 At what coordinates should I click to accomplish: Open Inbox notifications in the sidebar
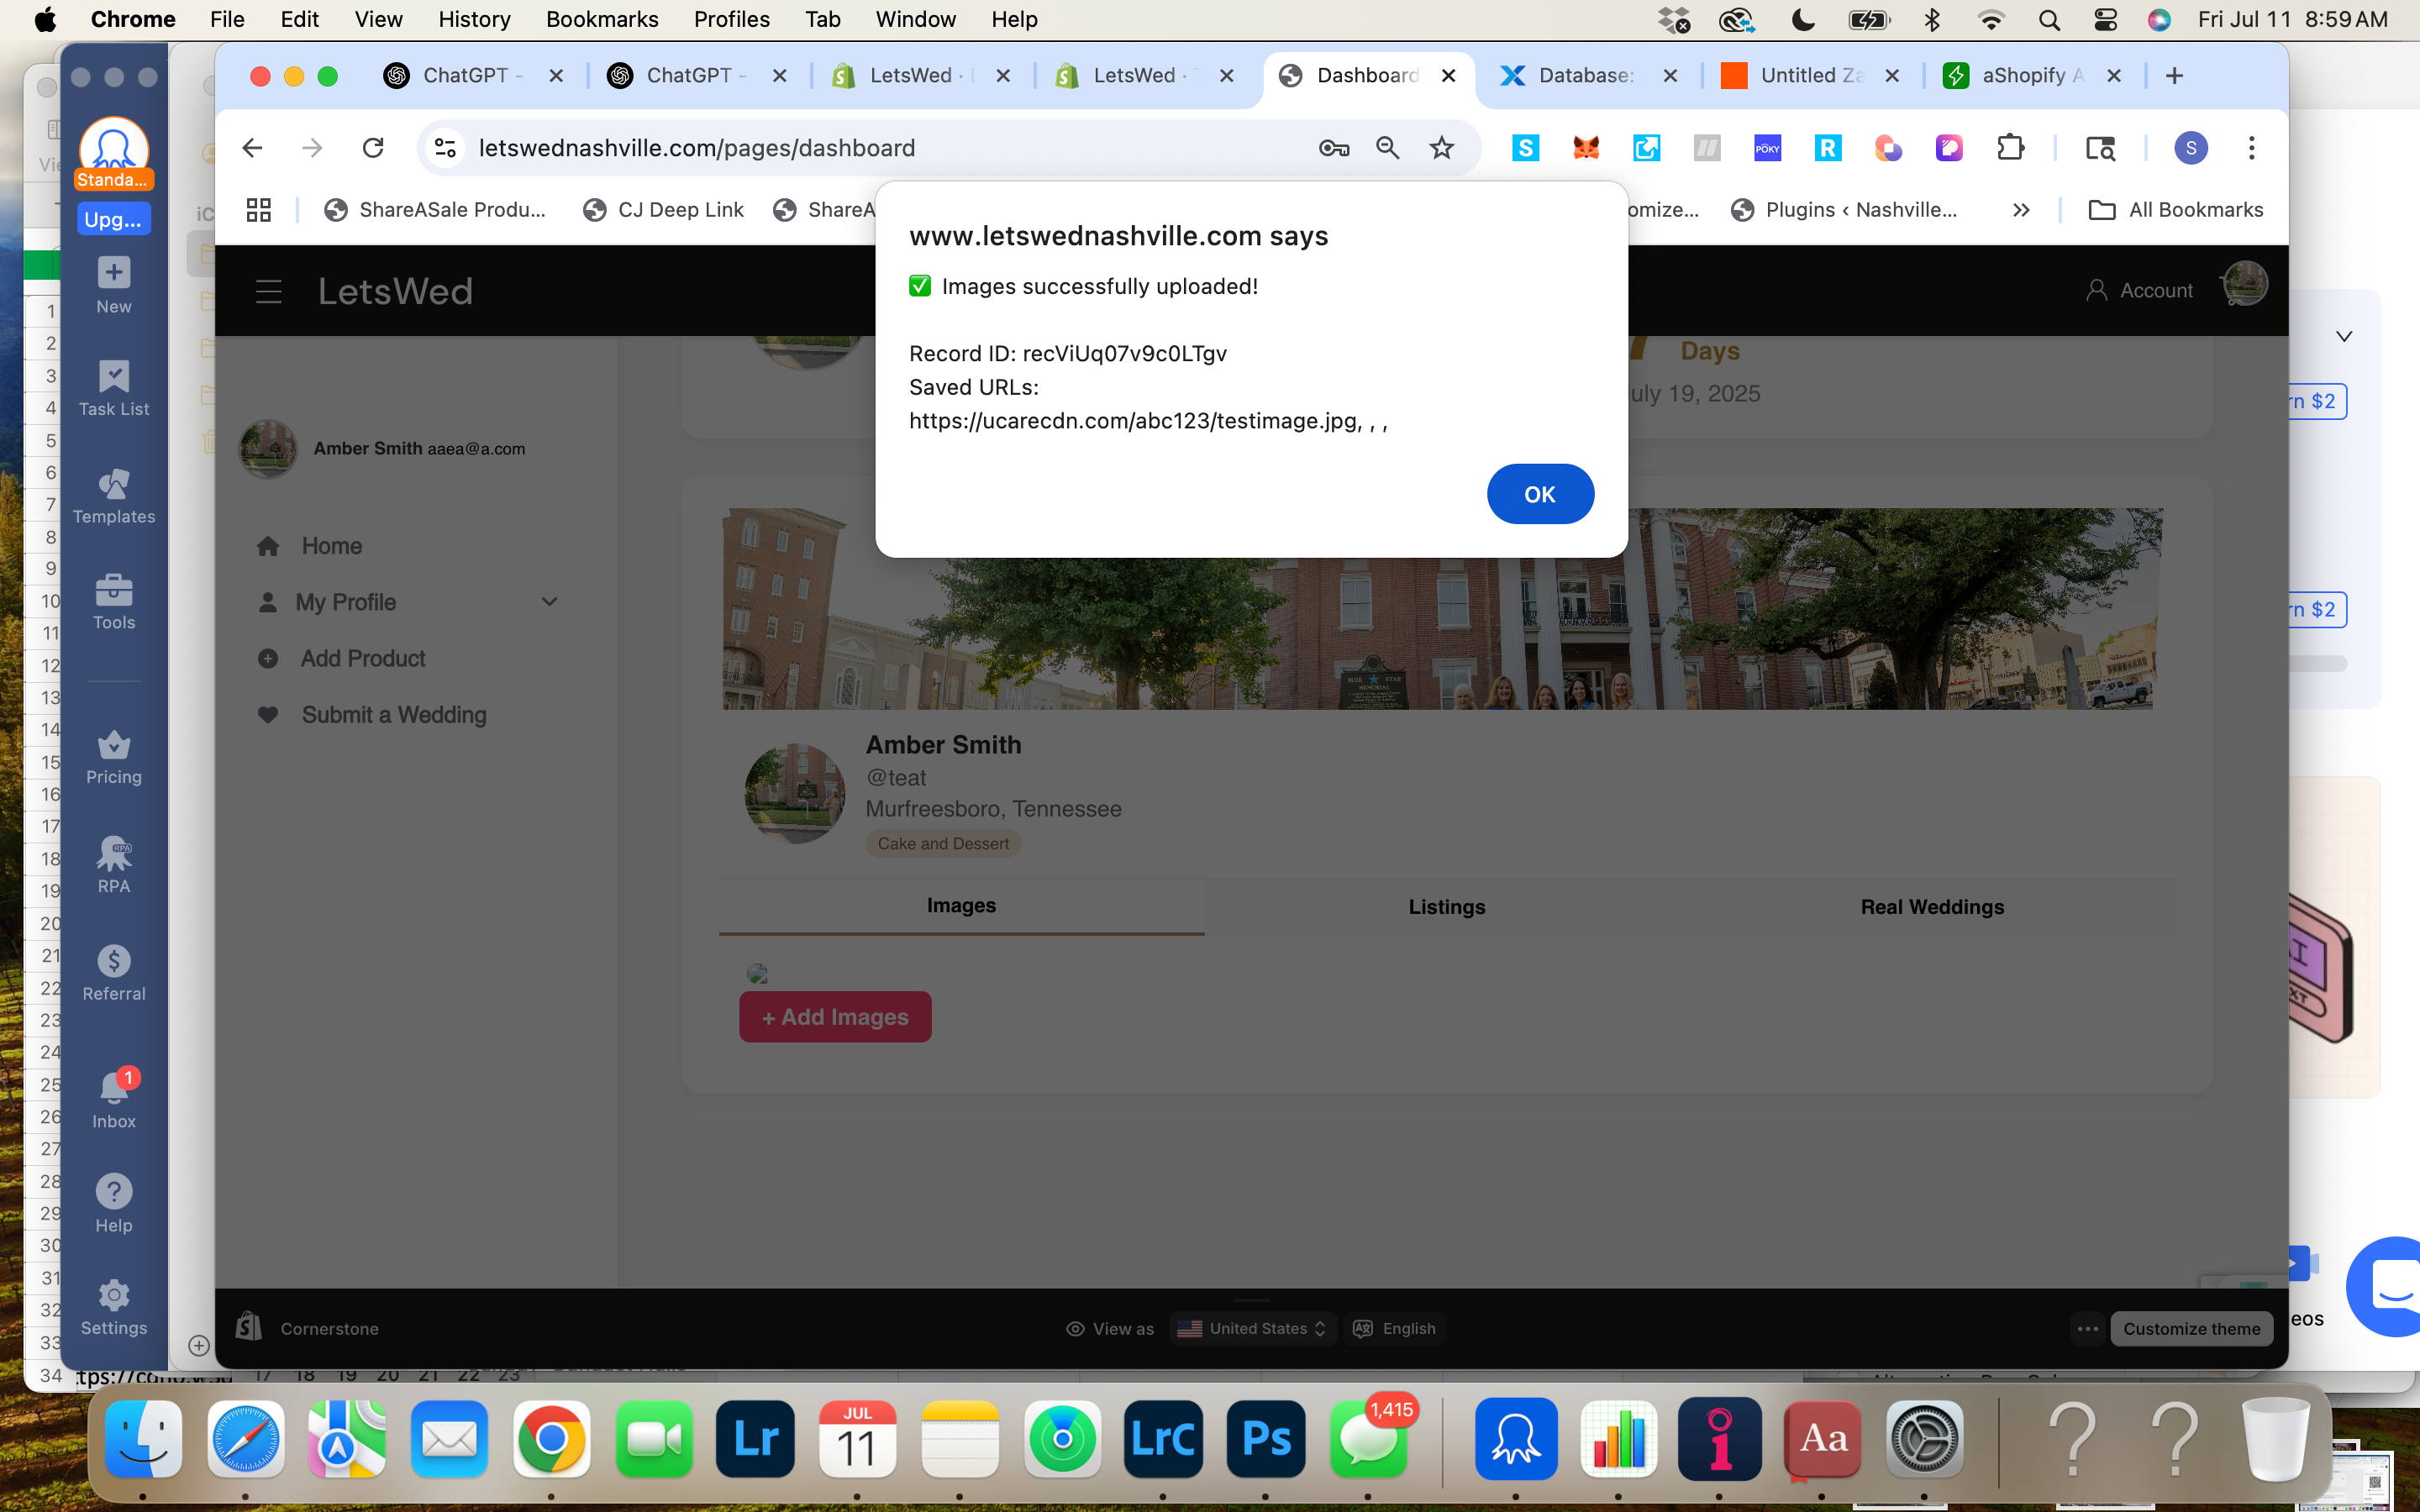(114, 1098)
